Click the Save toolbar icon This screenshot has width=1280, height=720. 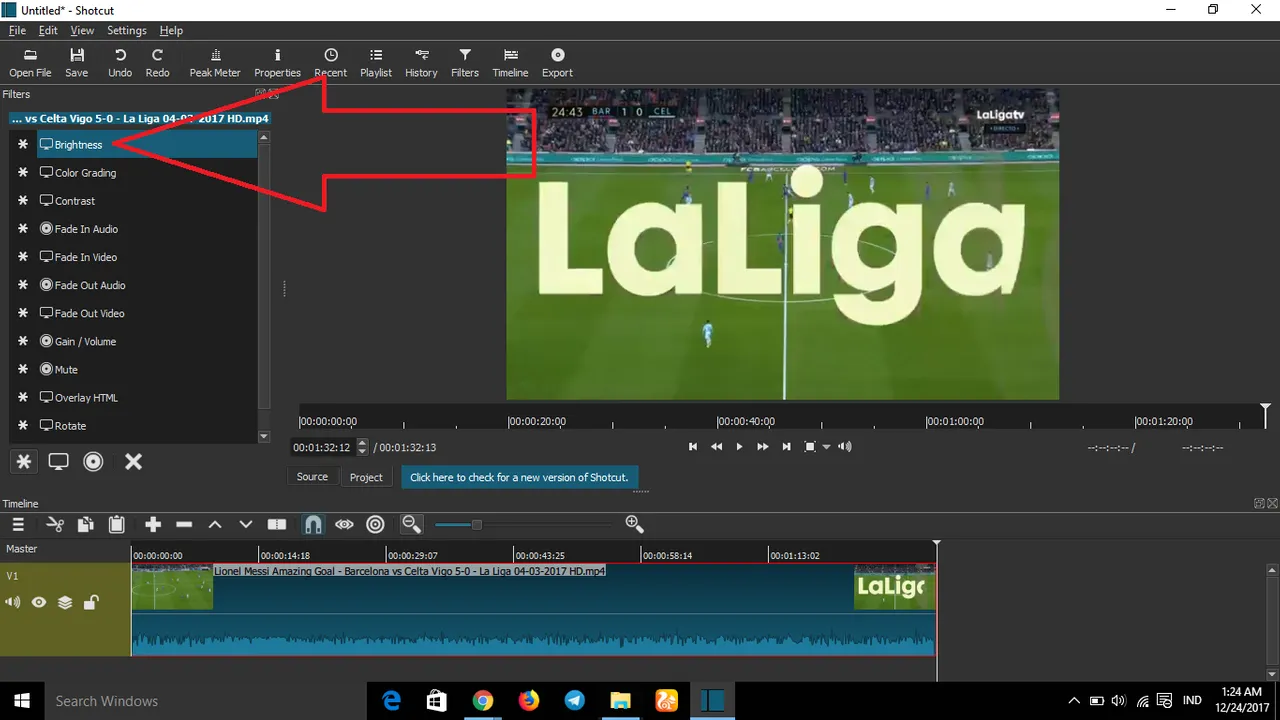pyautogui.click(x=77, y=63)
